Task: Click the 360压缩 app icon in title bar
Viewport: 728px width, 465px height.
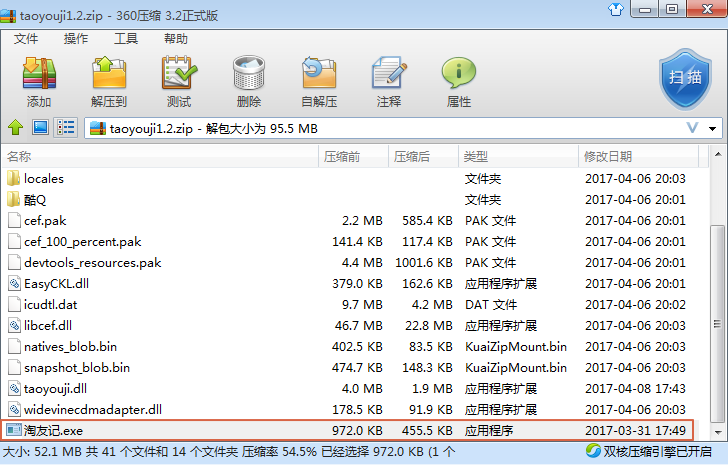Action: (8, 15)
